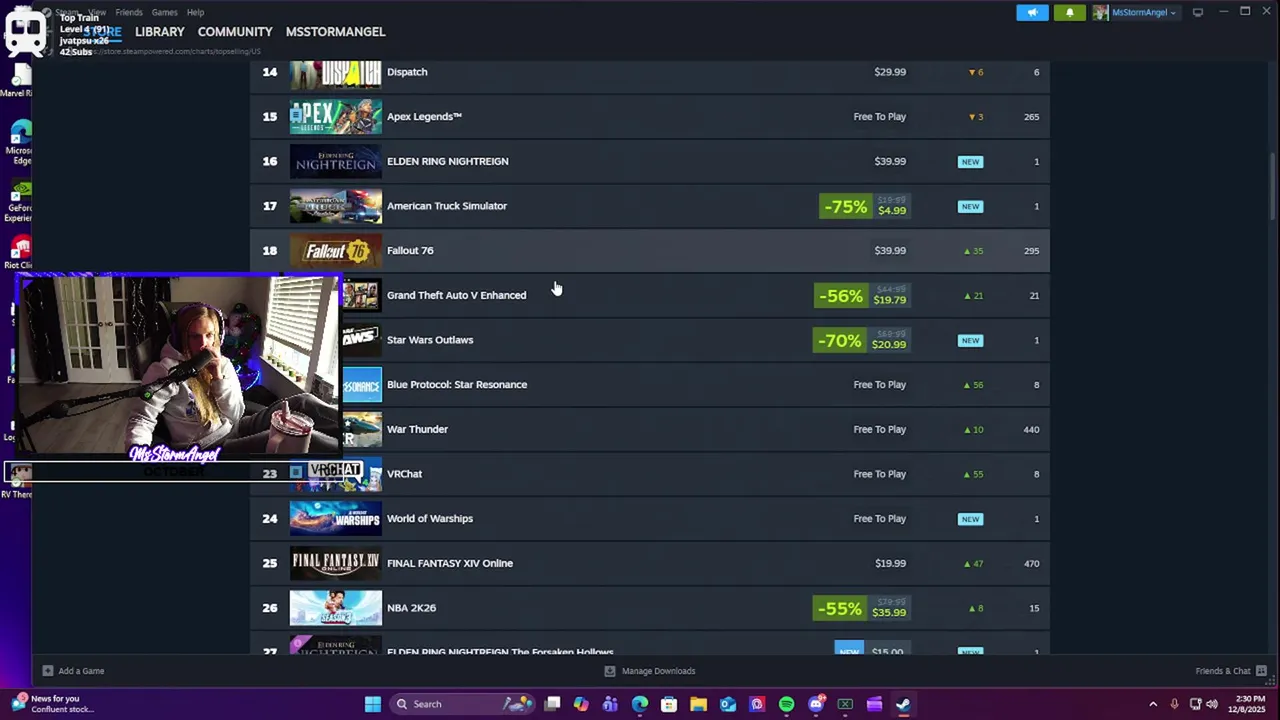Open Steam notifications bell button
This screenshot has width=1280, height=720.
coord(1069,12)
